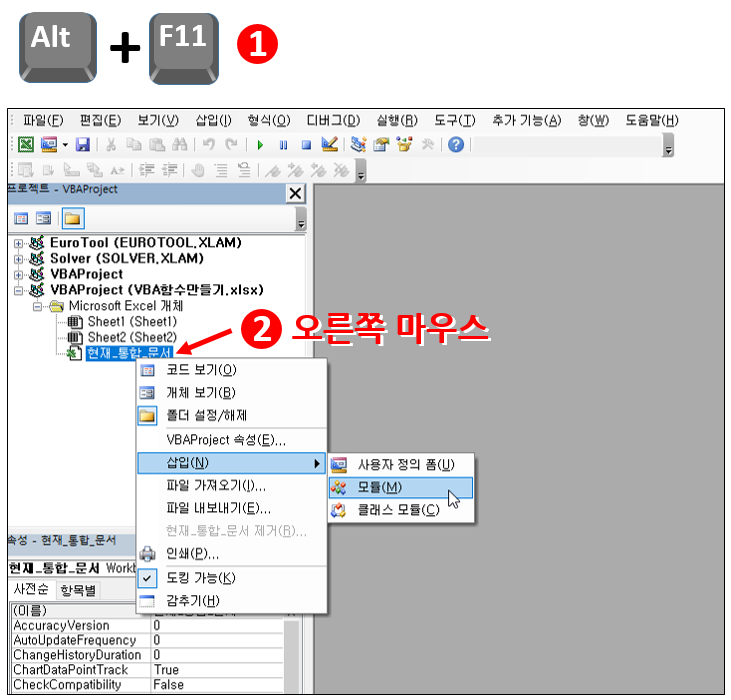Open the 파일(F) menu
Image resolution: width=731 pixels, height=700 pixels.
pos(43,121)
